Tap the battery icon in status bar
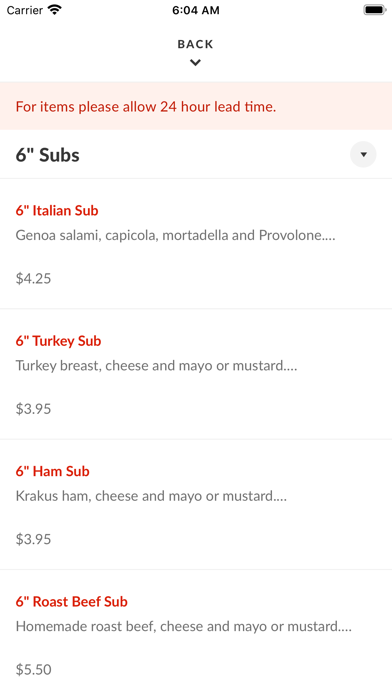Screen dimensions: 392x696 [x=375, y=9]
